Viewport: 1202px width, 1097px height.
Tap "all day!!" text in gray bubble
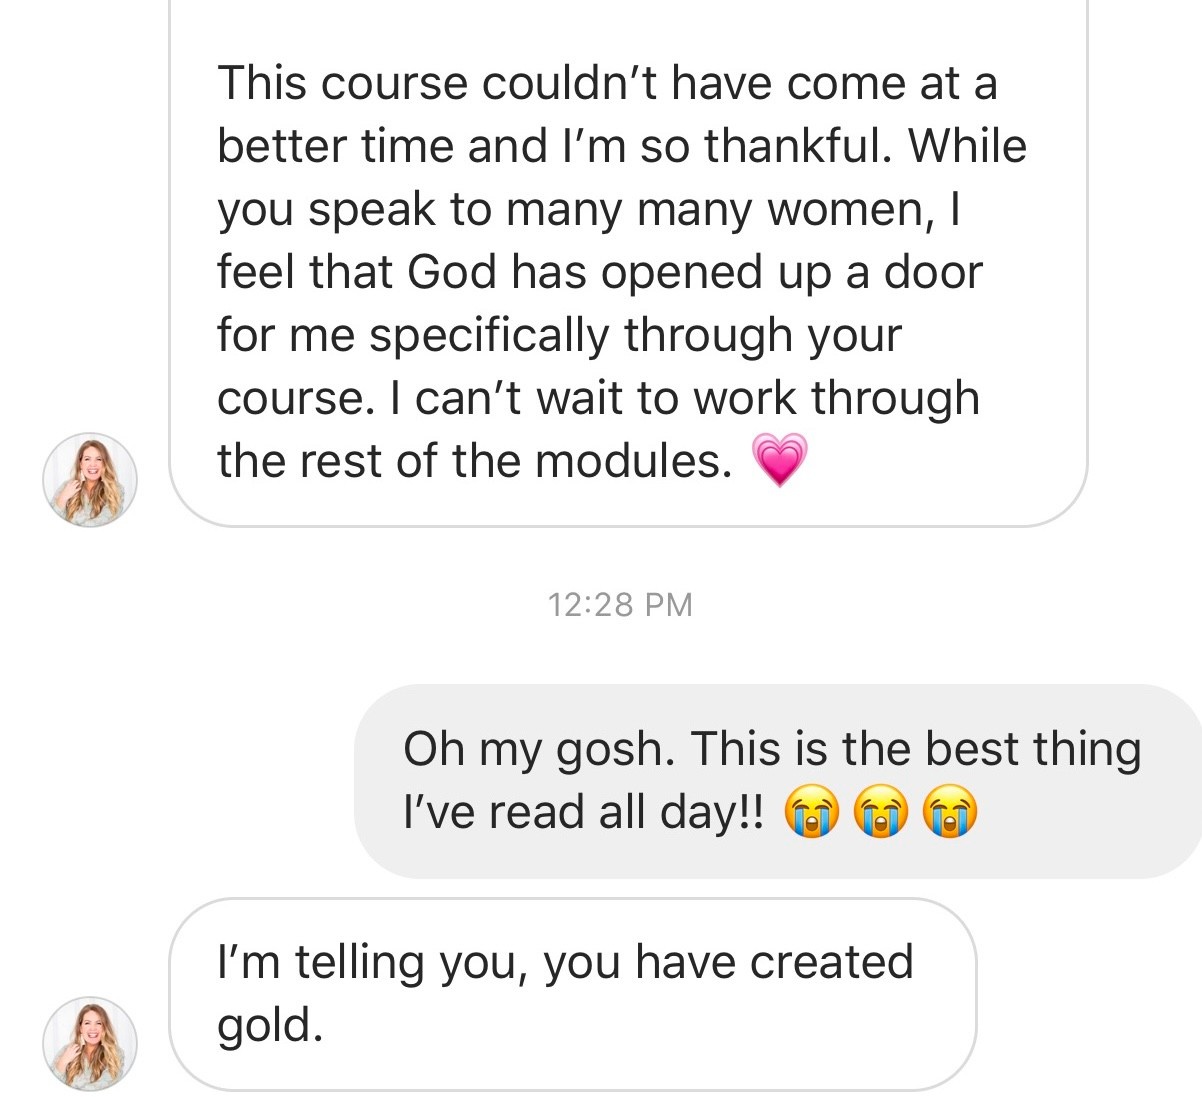(x=681, y=812)
